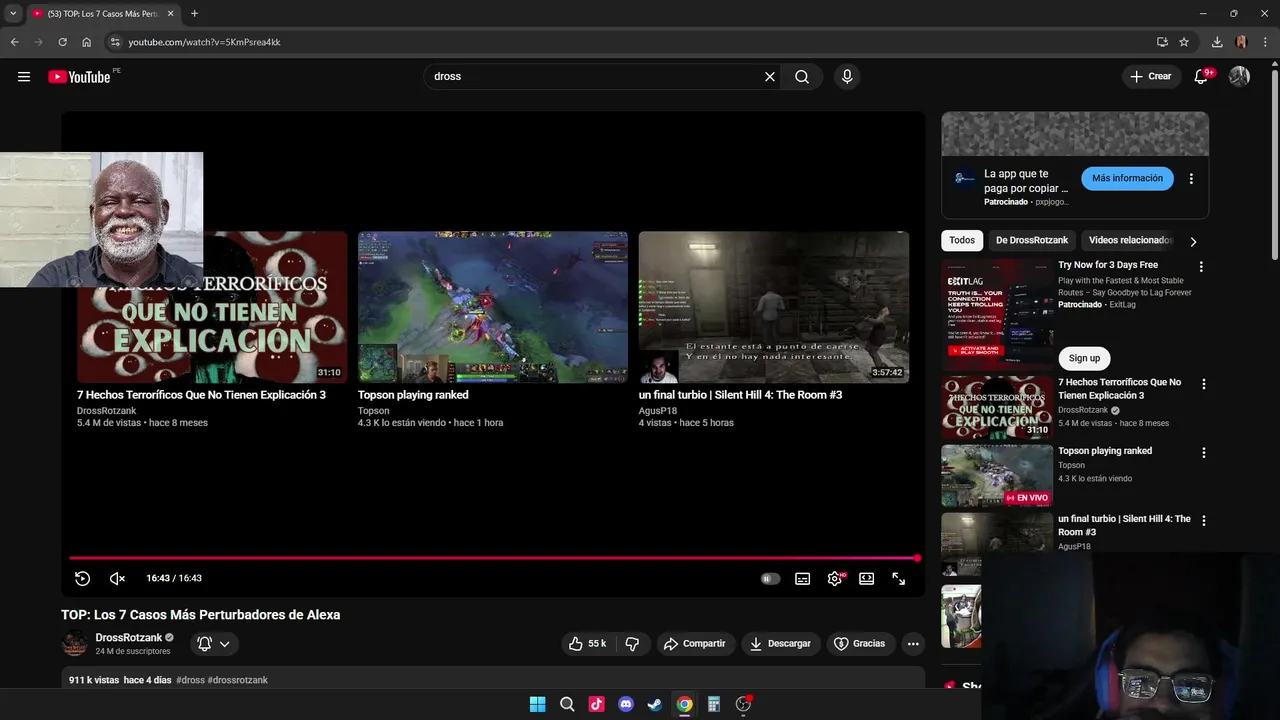The height and width of the screenshot is (720, 1280).
Task: Open Chrome three-dot menu
Action: 1266,42
